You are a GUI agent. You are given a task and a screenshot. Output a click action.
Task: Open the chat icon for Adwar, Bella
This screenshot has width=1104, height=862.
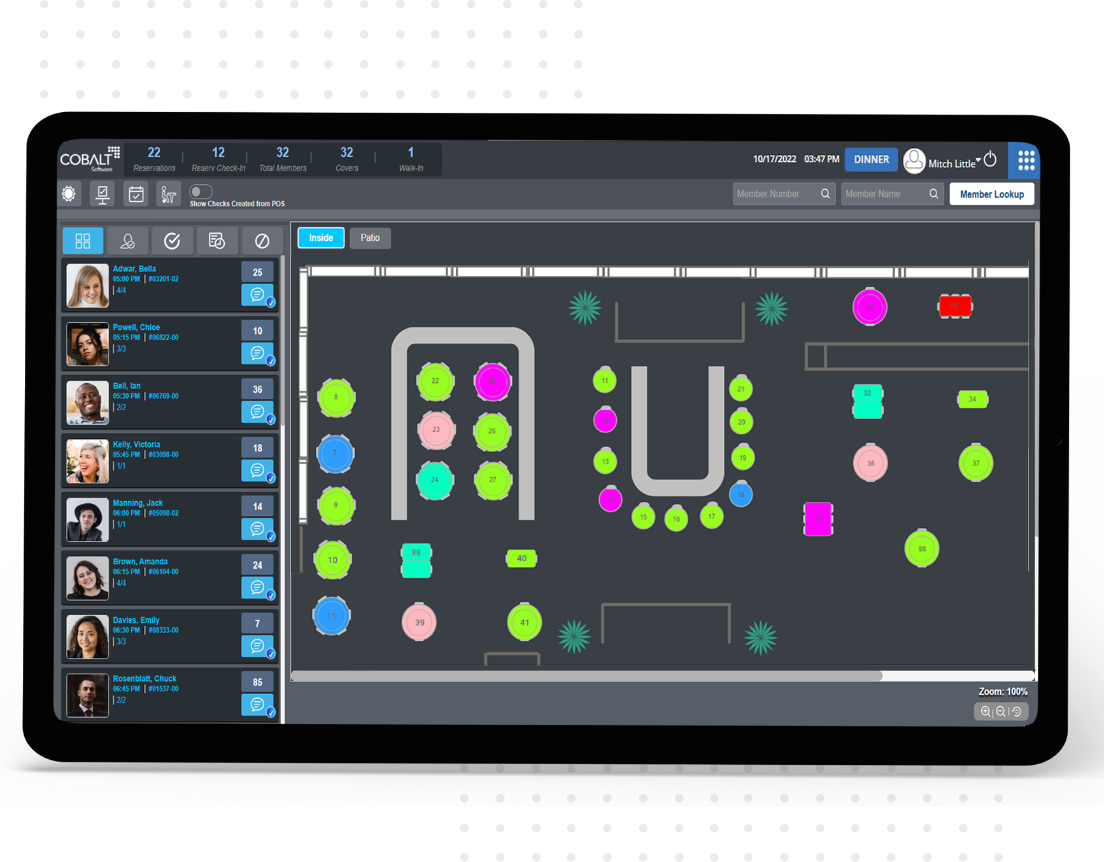pos(258,294)
